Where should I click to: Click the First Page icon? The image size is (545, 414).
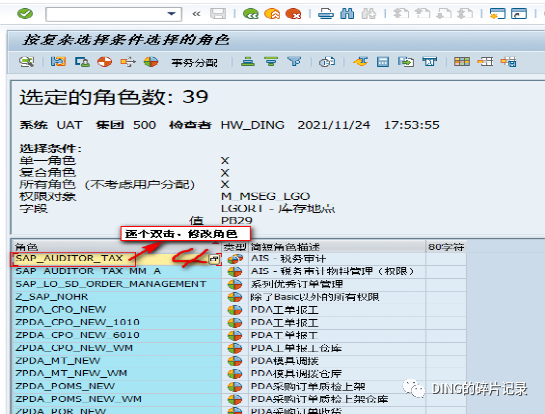point(401,14)
